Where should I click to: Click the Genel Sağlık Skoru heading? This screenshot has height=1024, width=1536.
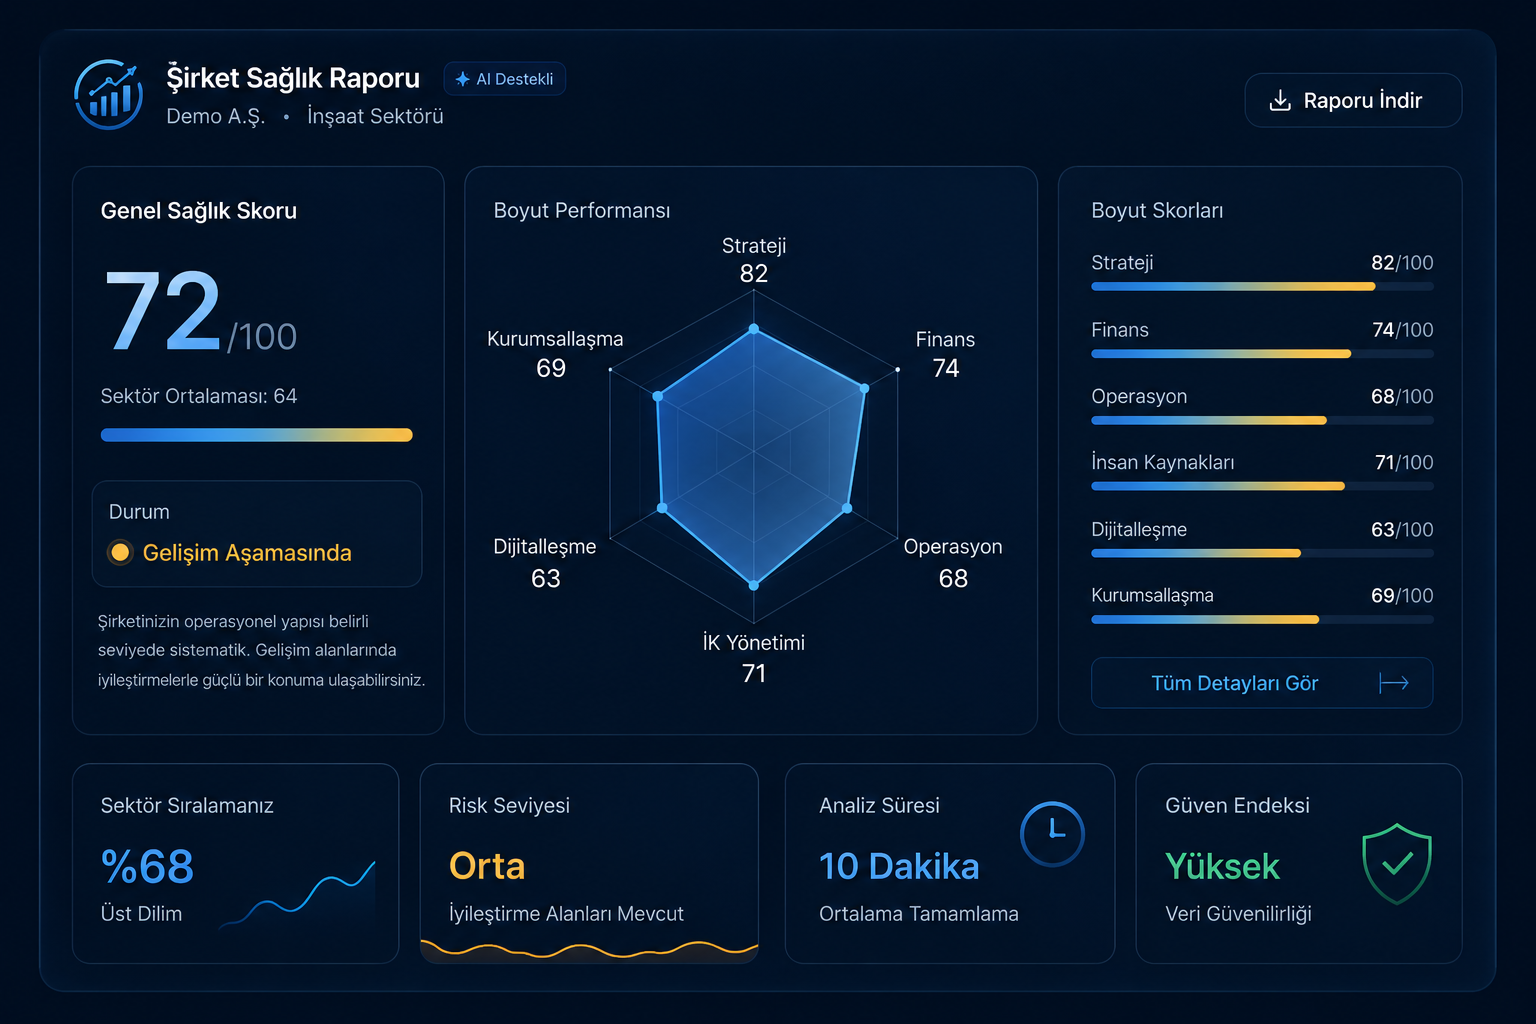click(x=199, y=211)
